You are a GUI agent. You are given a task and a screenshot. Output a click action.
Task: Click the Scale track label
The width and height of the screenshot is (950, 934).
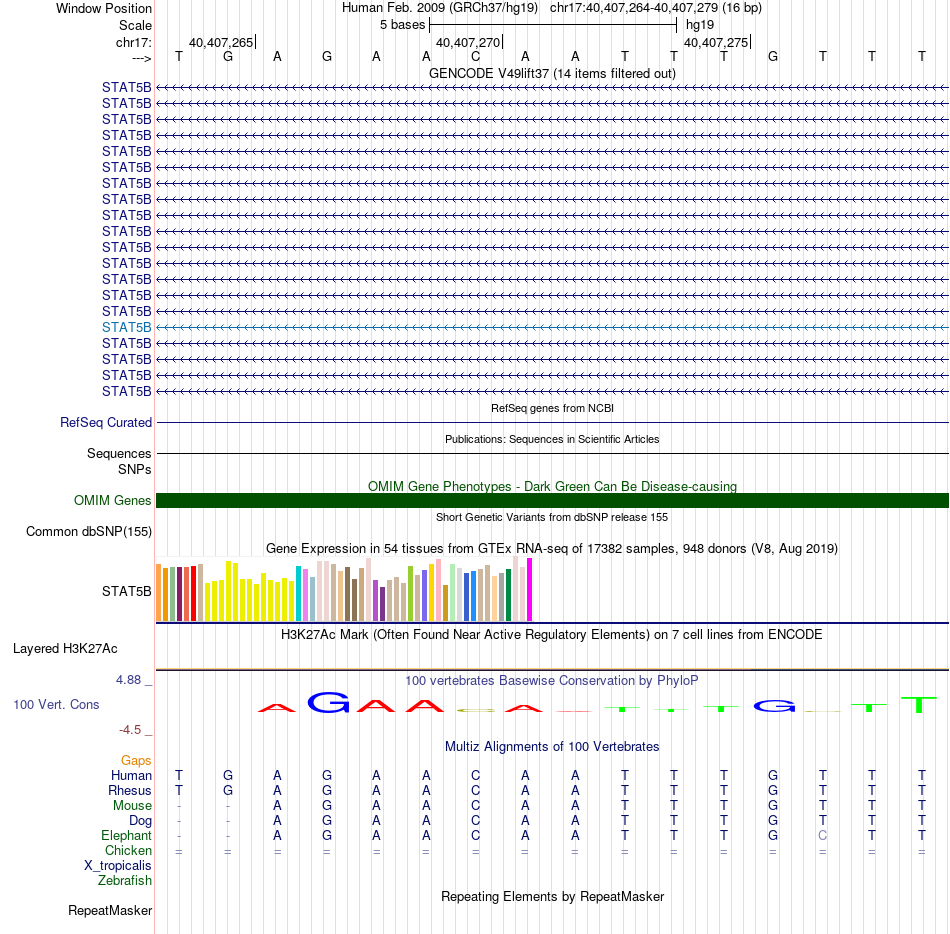[135, 25]
